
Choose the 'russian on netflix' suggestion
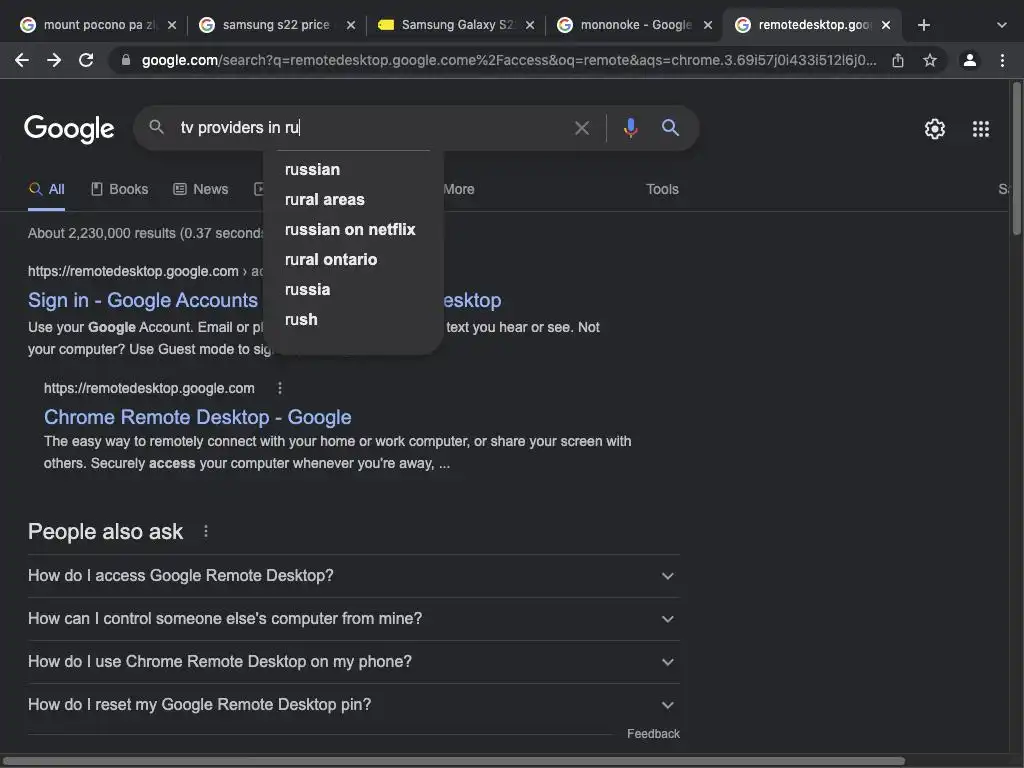click(x=353, y=230)
